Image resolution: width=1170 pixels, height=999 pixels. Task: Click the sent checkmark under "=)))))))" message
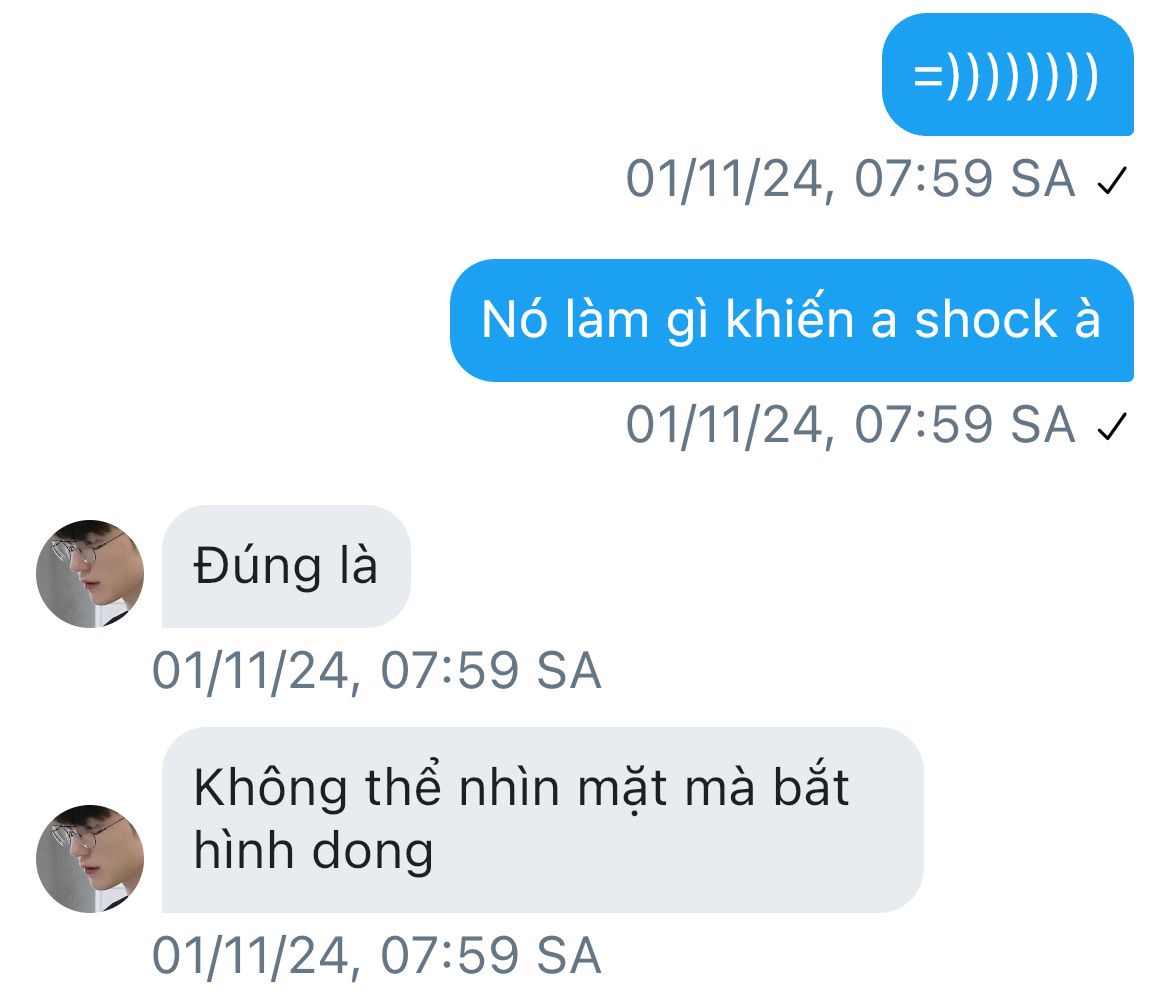click(x=1112, y=181)
